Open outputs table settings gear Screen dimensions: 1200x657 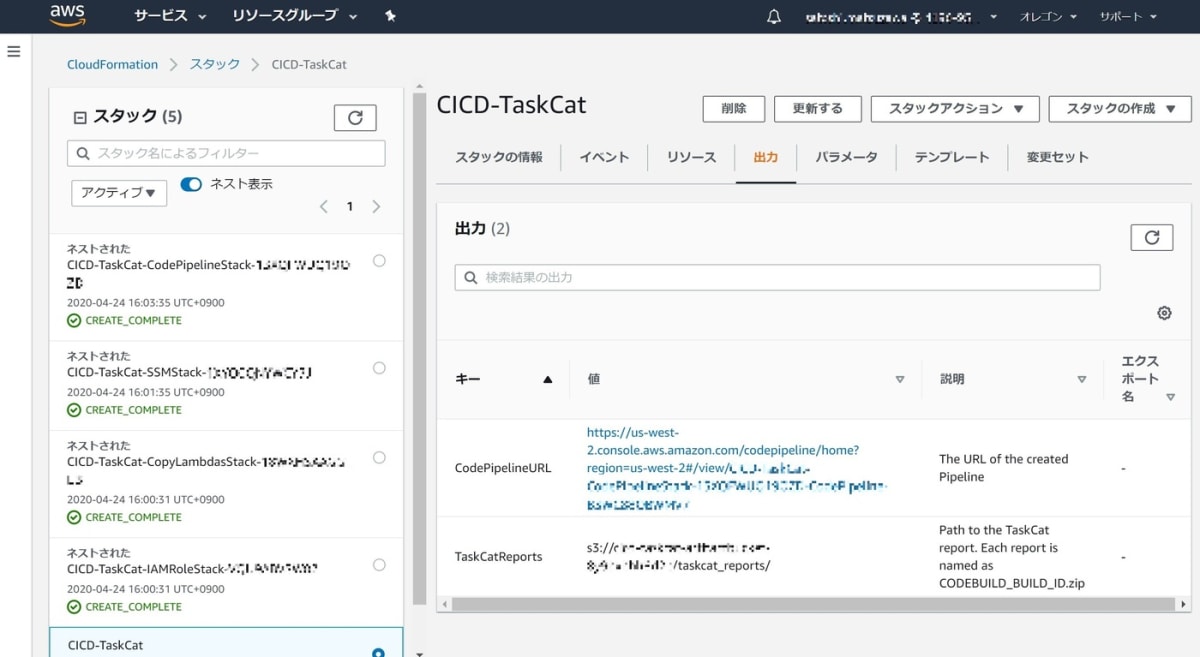click(1164, 313)
